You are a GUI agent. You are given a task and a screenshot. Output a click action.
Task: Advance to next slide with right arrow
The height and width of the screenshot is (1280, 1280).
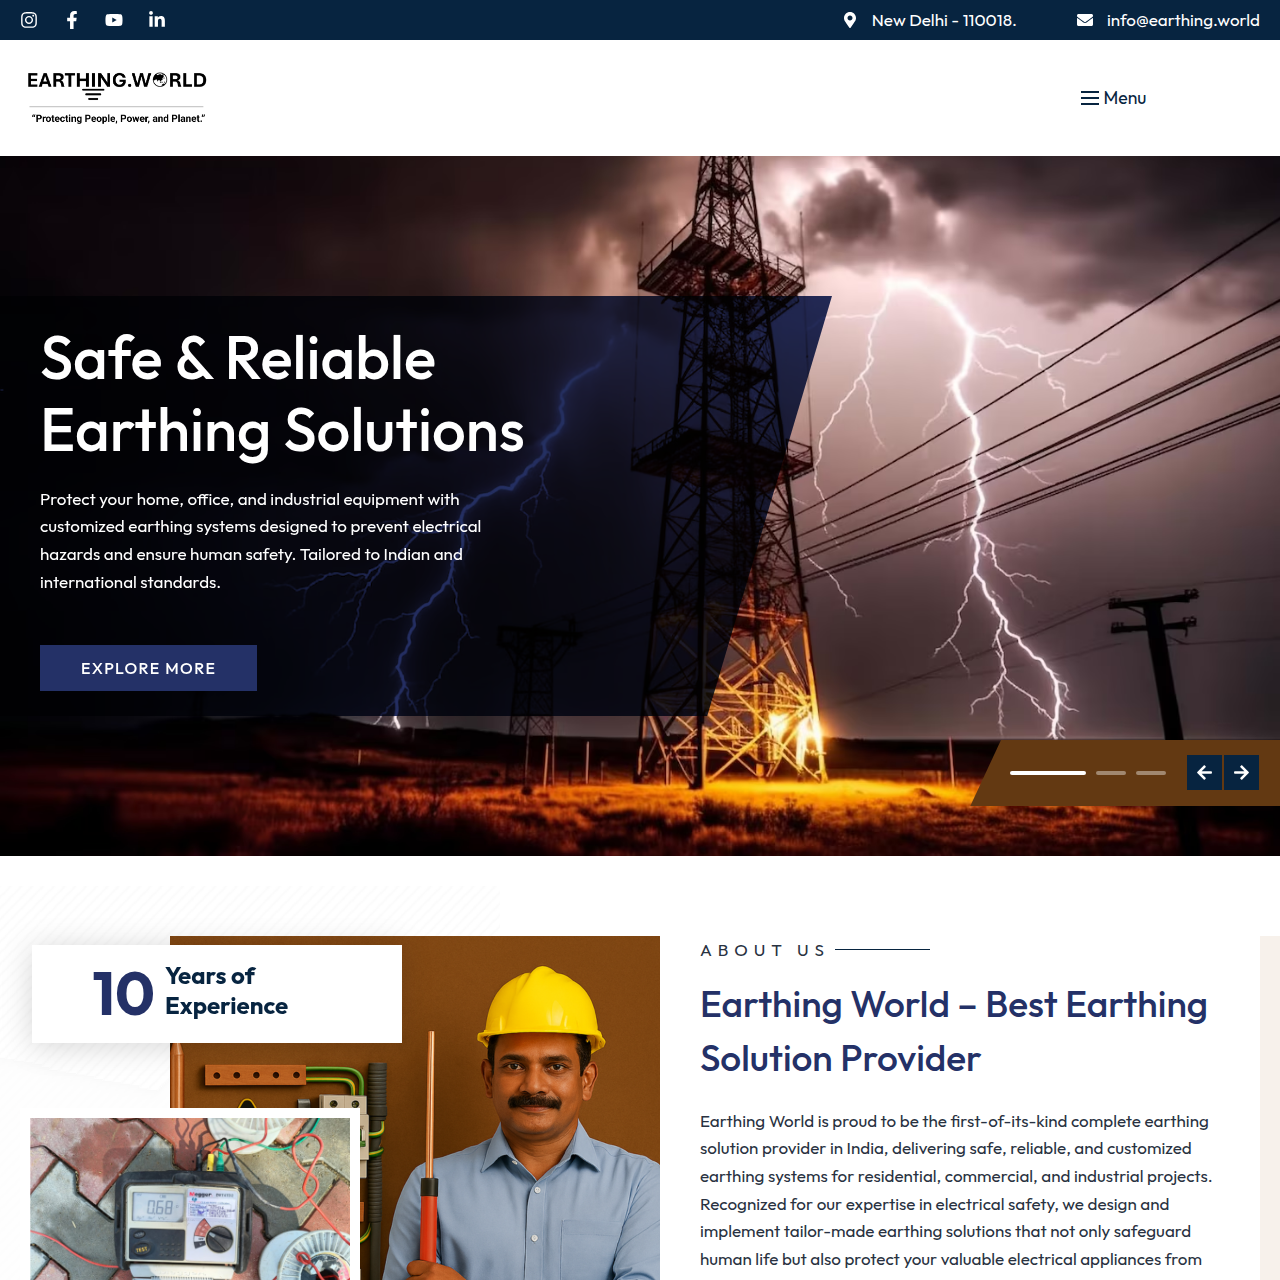(x=1241, y=772)
